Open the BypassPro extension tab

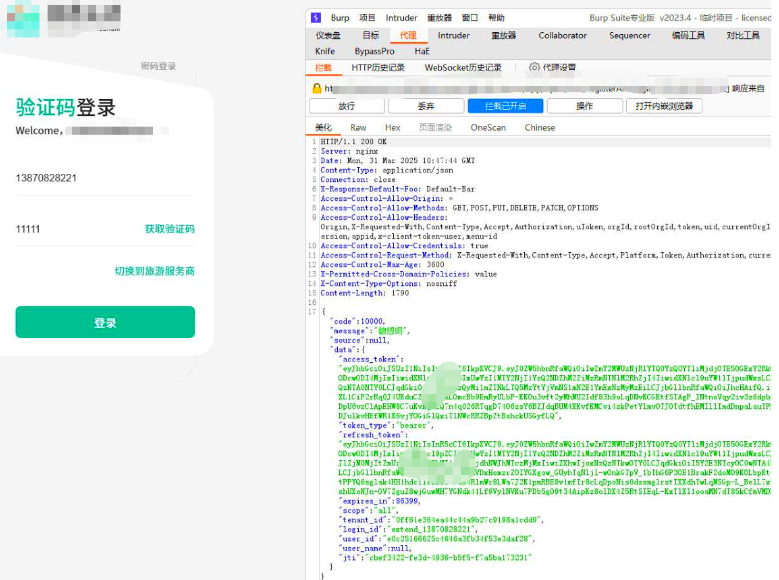[374, 51]
